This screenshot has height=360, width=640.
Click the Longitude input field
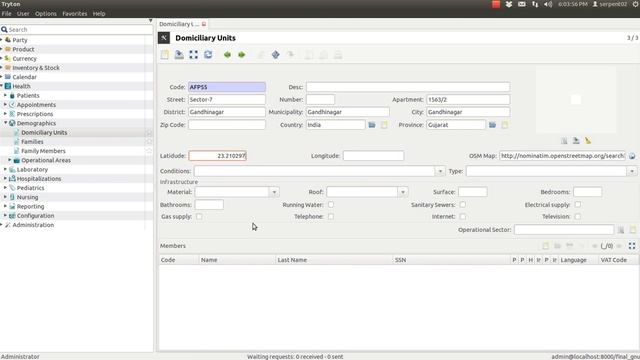(x=373, y=156)
